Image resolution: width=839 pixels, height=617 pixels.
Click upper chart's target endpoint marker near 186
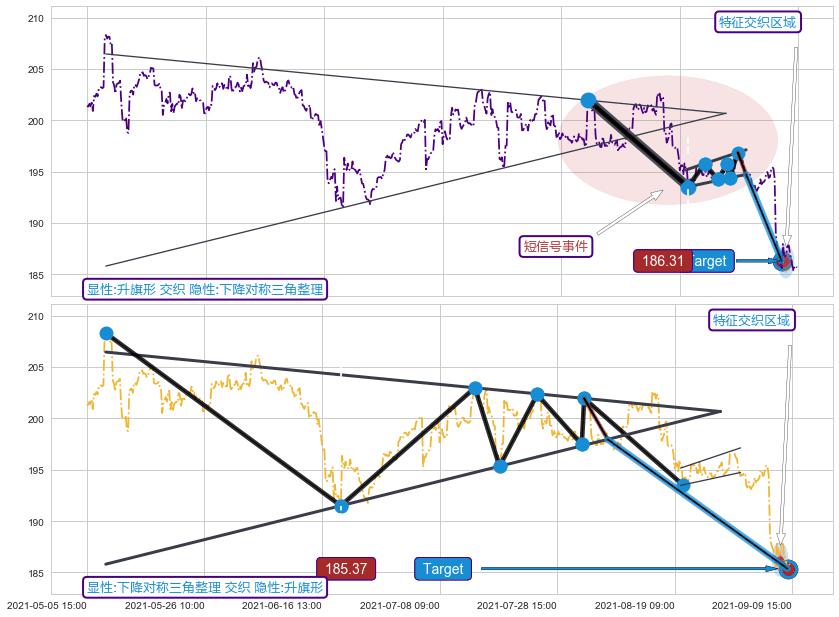click(x=783, y=262)
